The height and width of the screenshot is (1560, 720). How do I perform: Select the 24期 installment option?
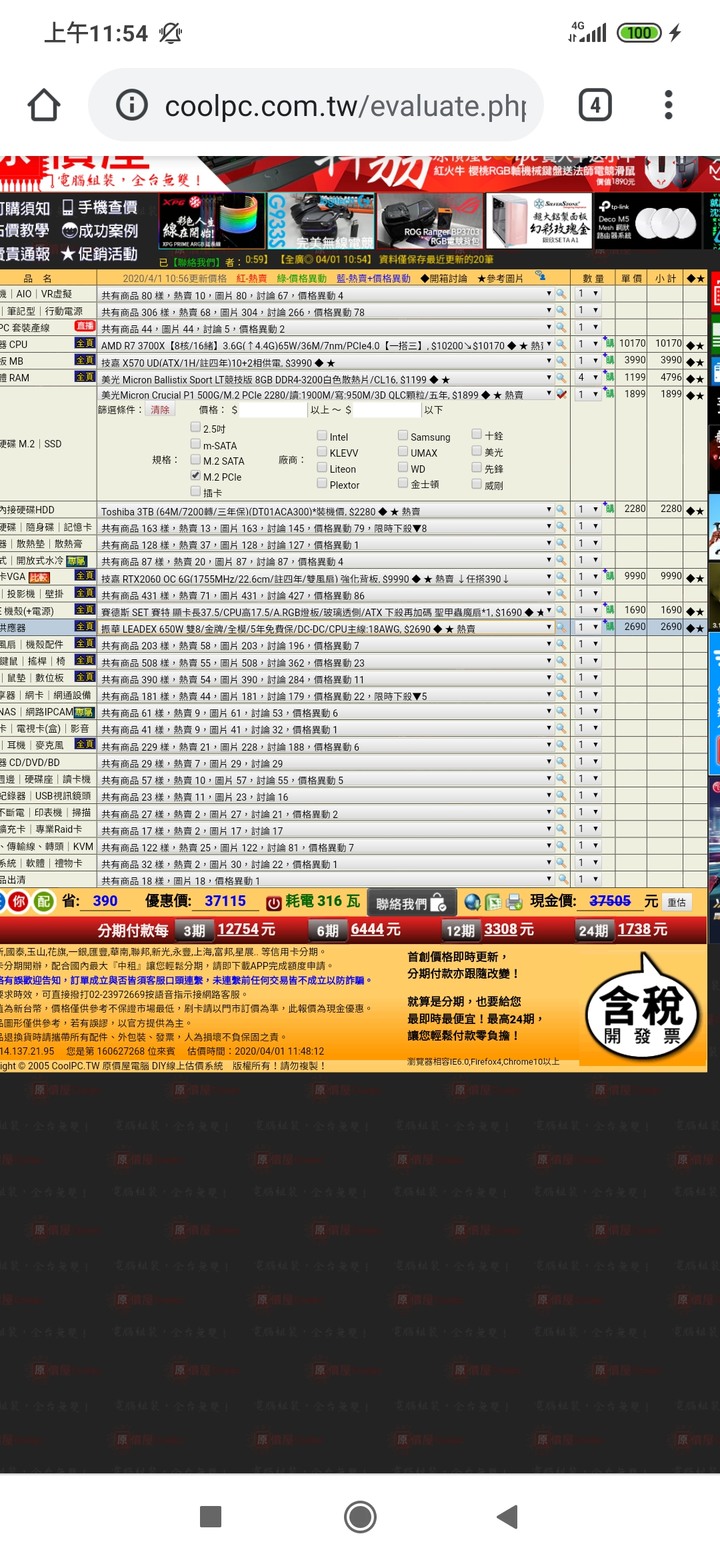(x=593, y=931)
